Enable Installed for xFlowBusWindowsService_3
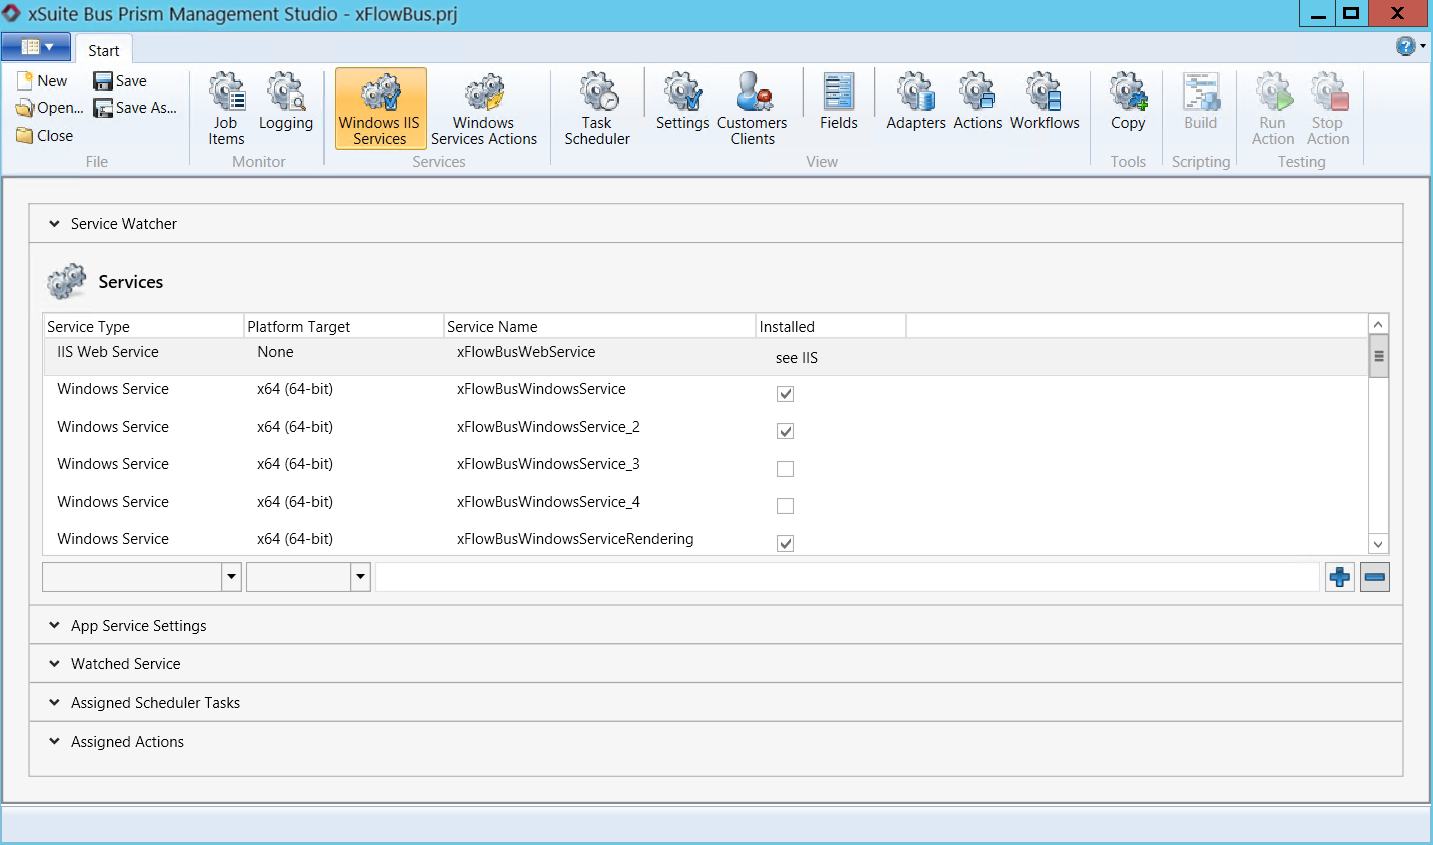Screen dimensions: 1433x845 (x=786, y=469)
